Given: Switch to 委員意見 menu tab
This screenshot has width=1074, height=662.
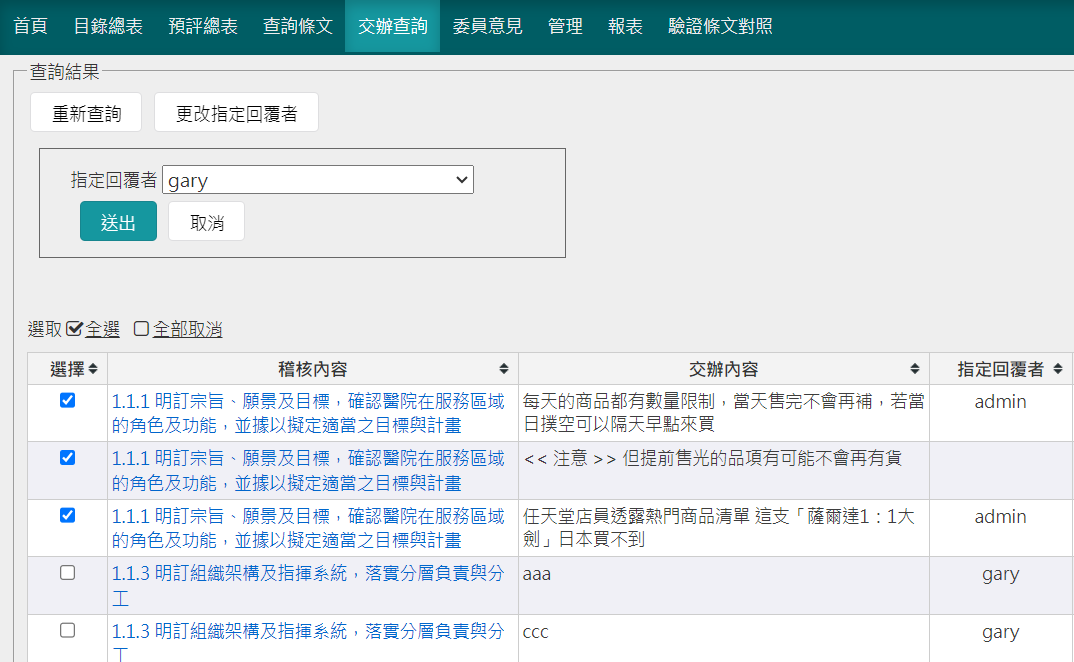Looking at the screenshot, I should click(x=487, y=26).
